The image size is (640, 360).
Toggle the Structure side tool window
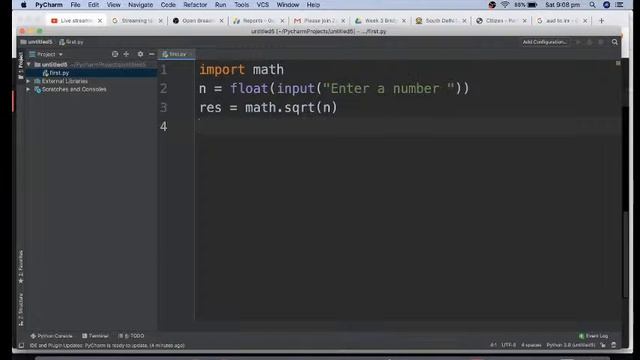click(x=21, y=309)
